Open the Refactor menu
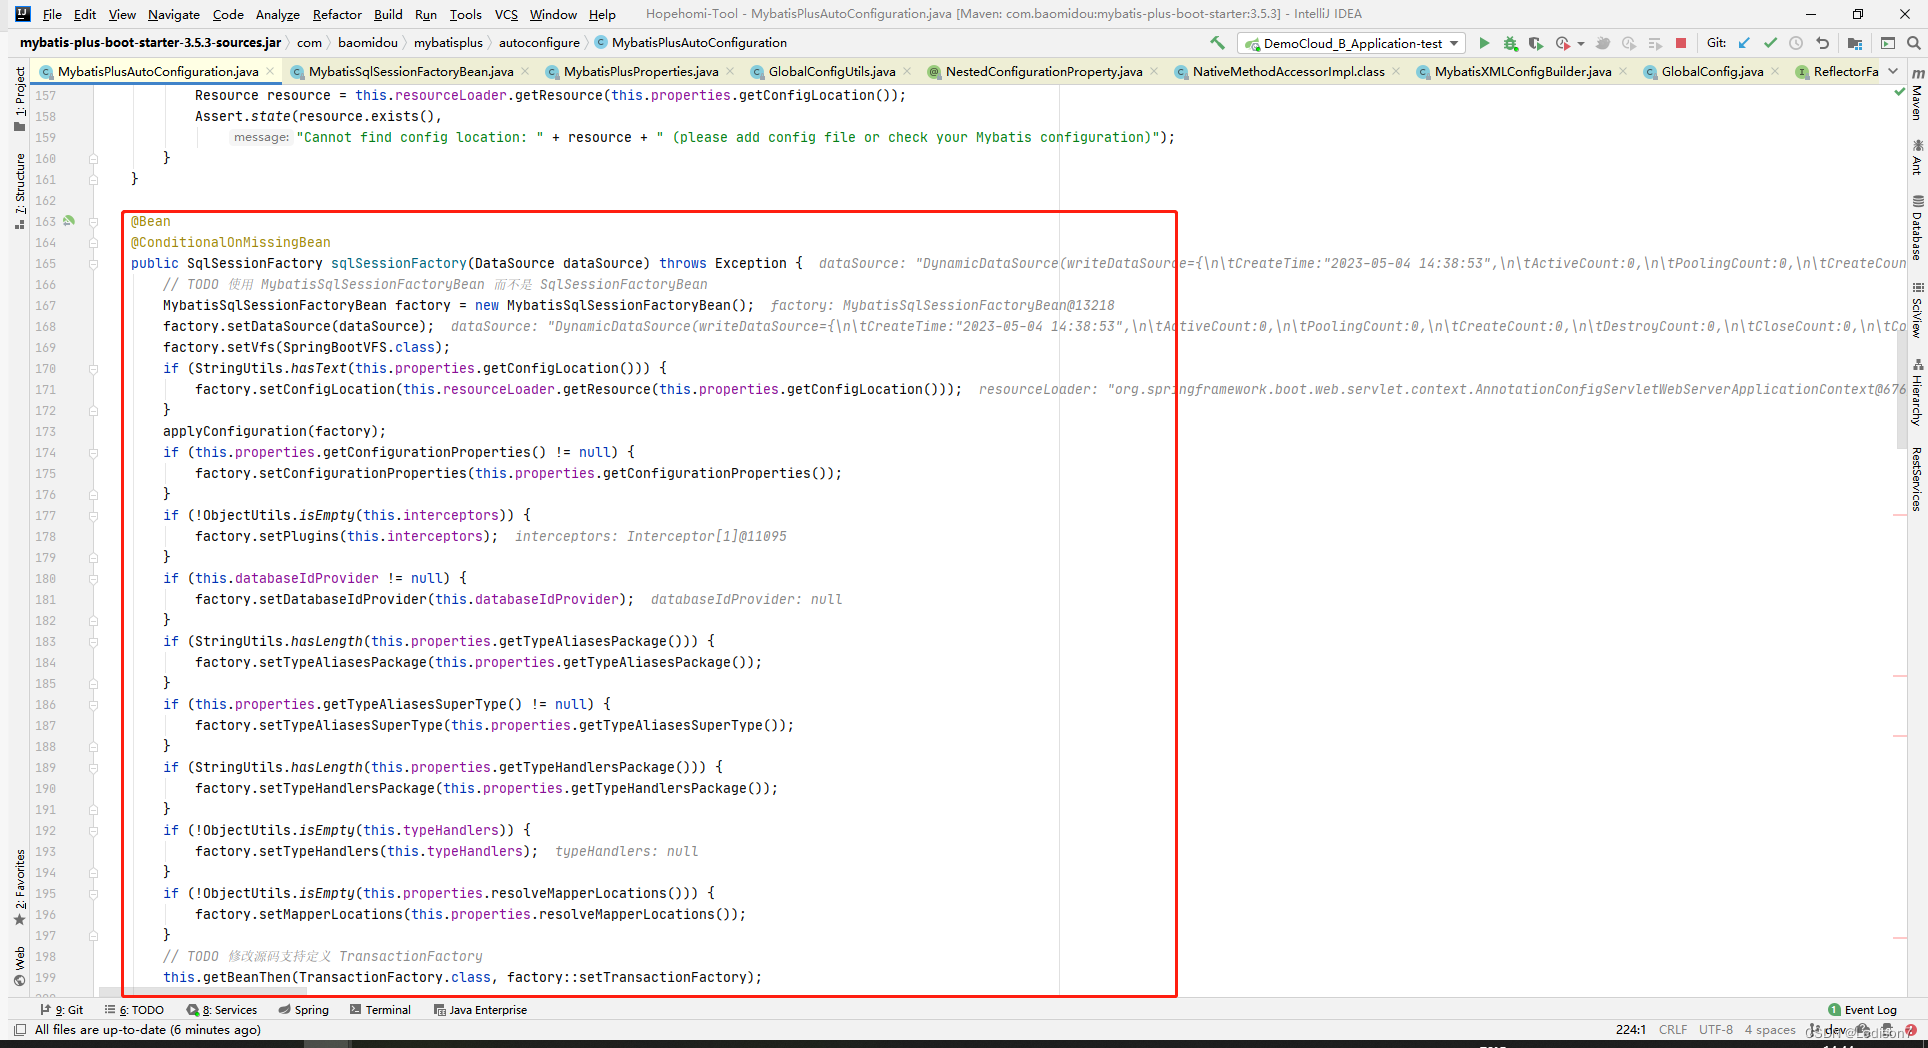 coord(337,14)
